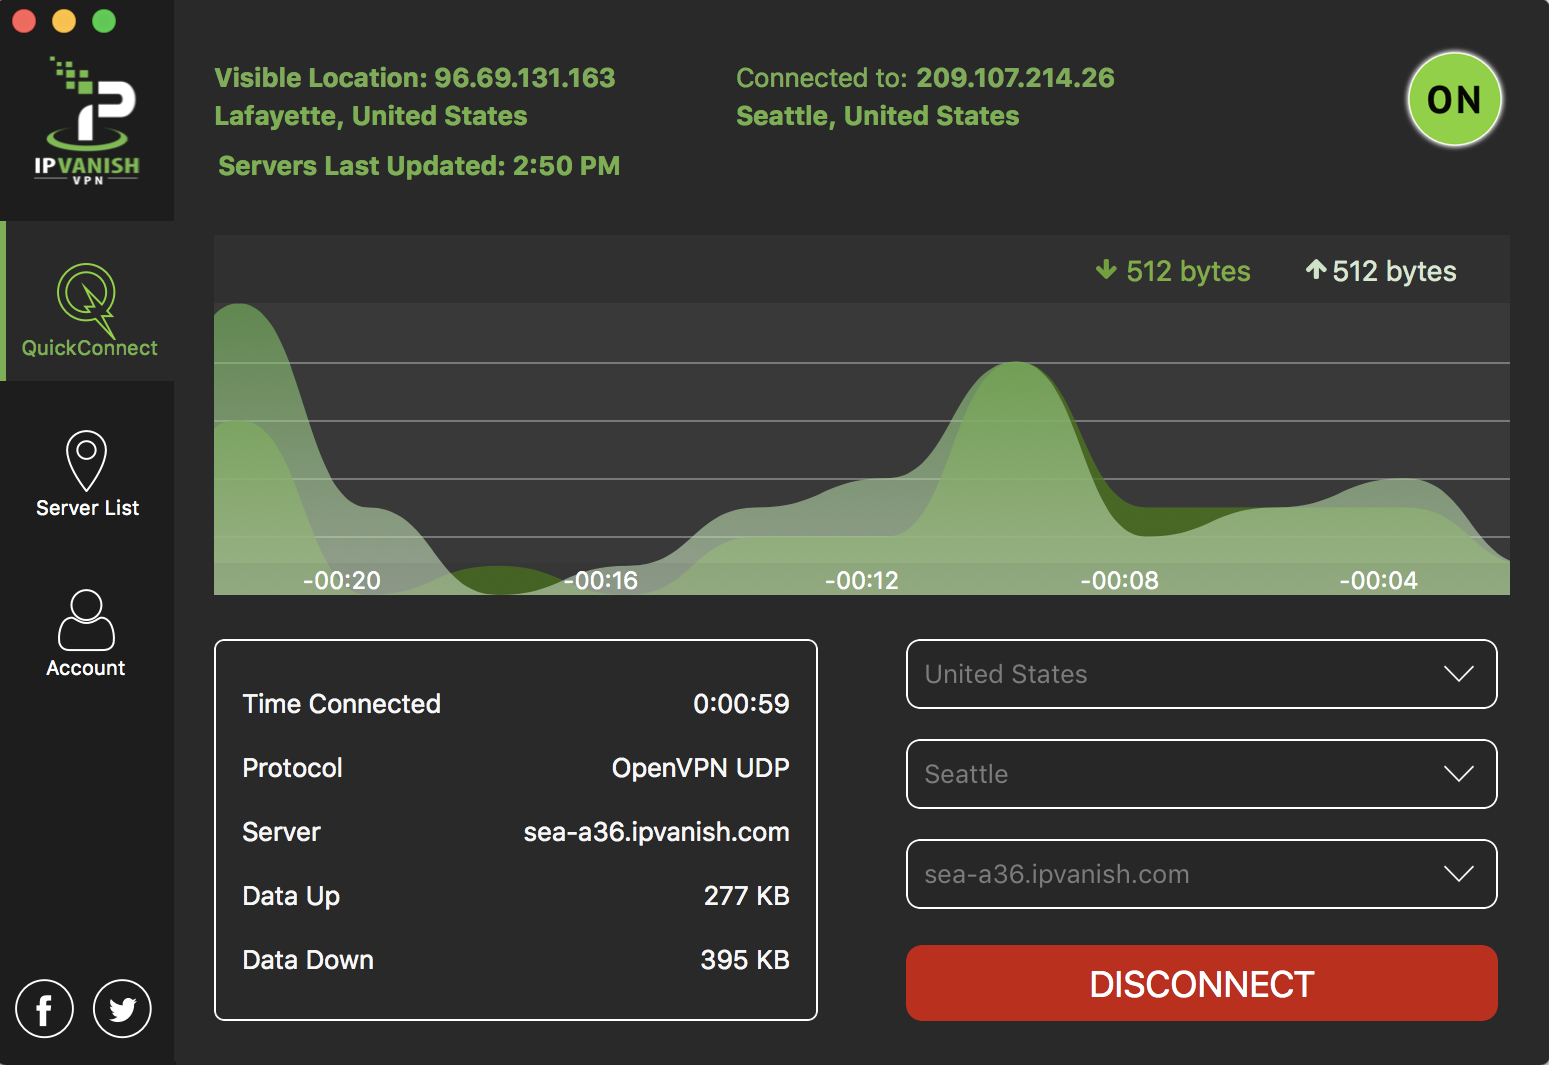Click Connected to 209.107.214.26 text

[925, 78]
